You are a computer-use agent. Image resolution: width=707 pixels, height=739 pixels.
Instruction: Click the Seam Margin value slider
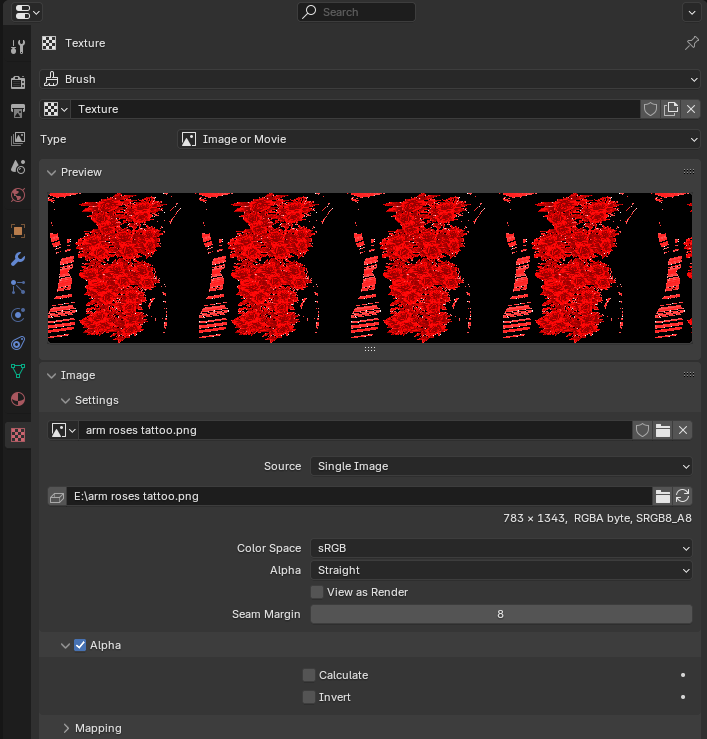pyautogui.click(x=501, y=615)
